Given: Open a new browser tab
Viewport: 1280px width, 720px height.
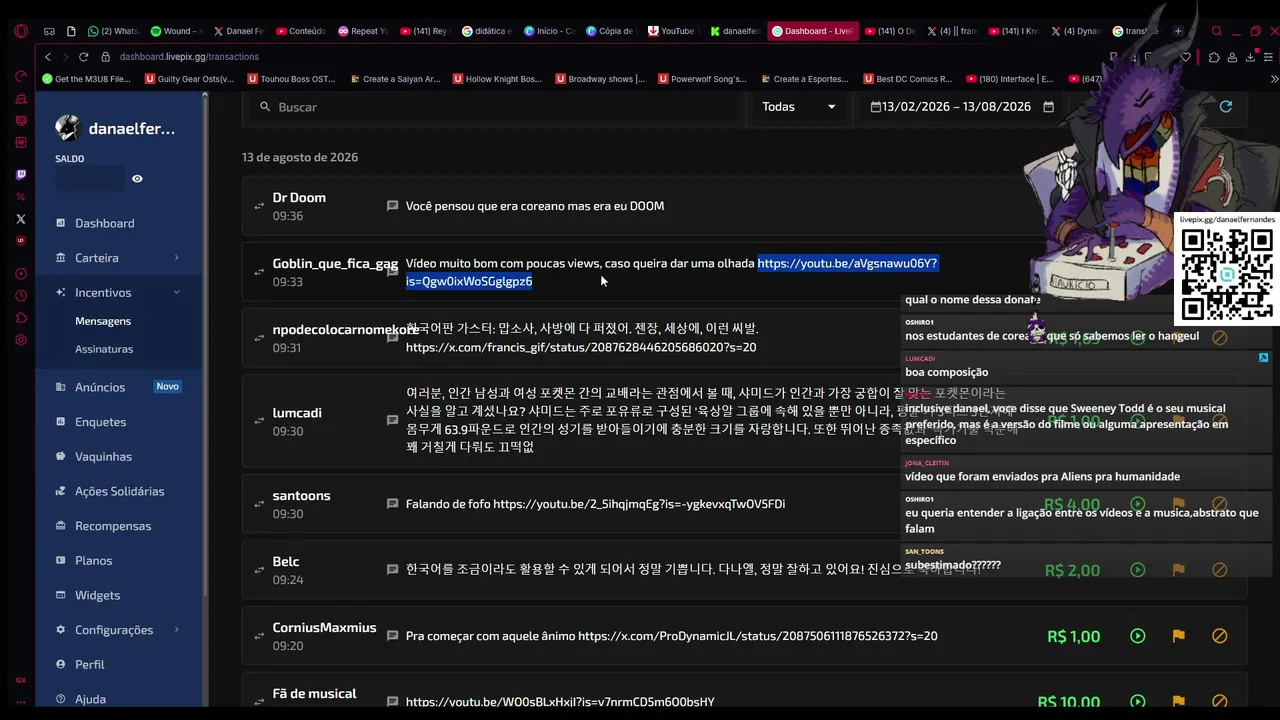Looking at the screenshot, I should point(1178,31).
